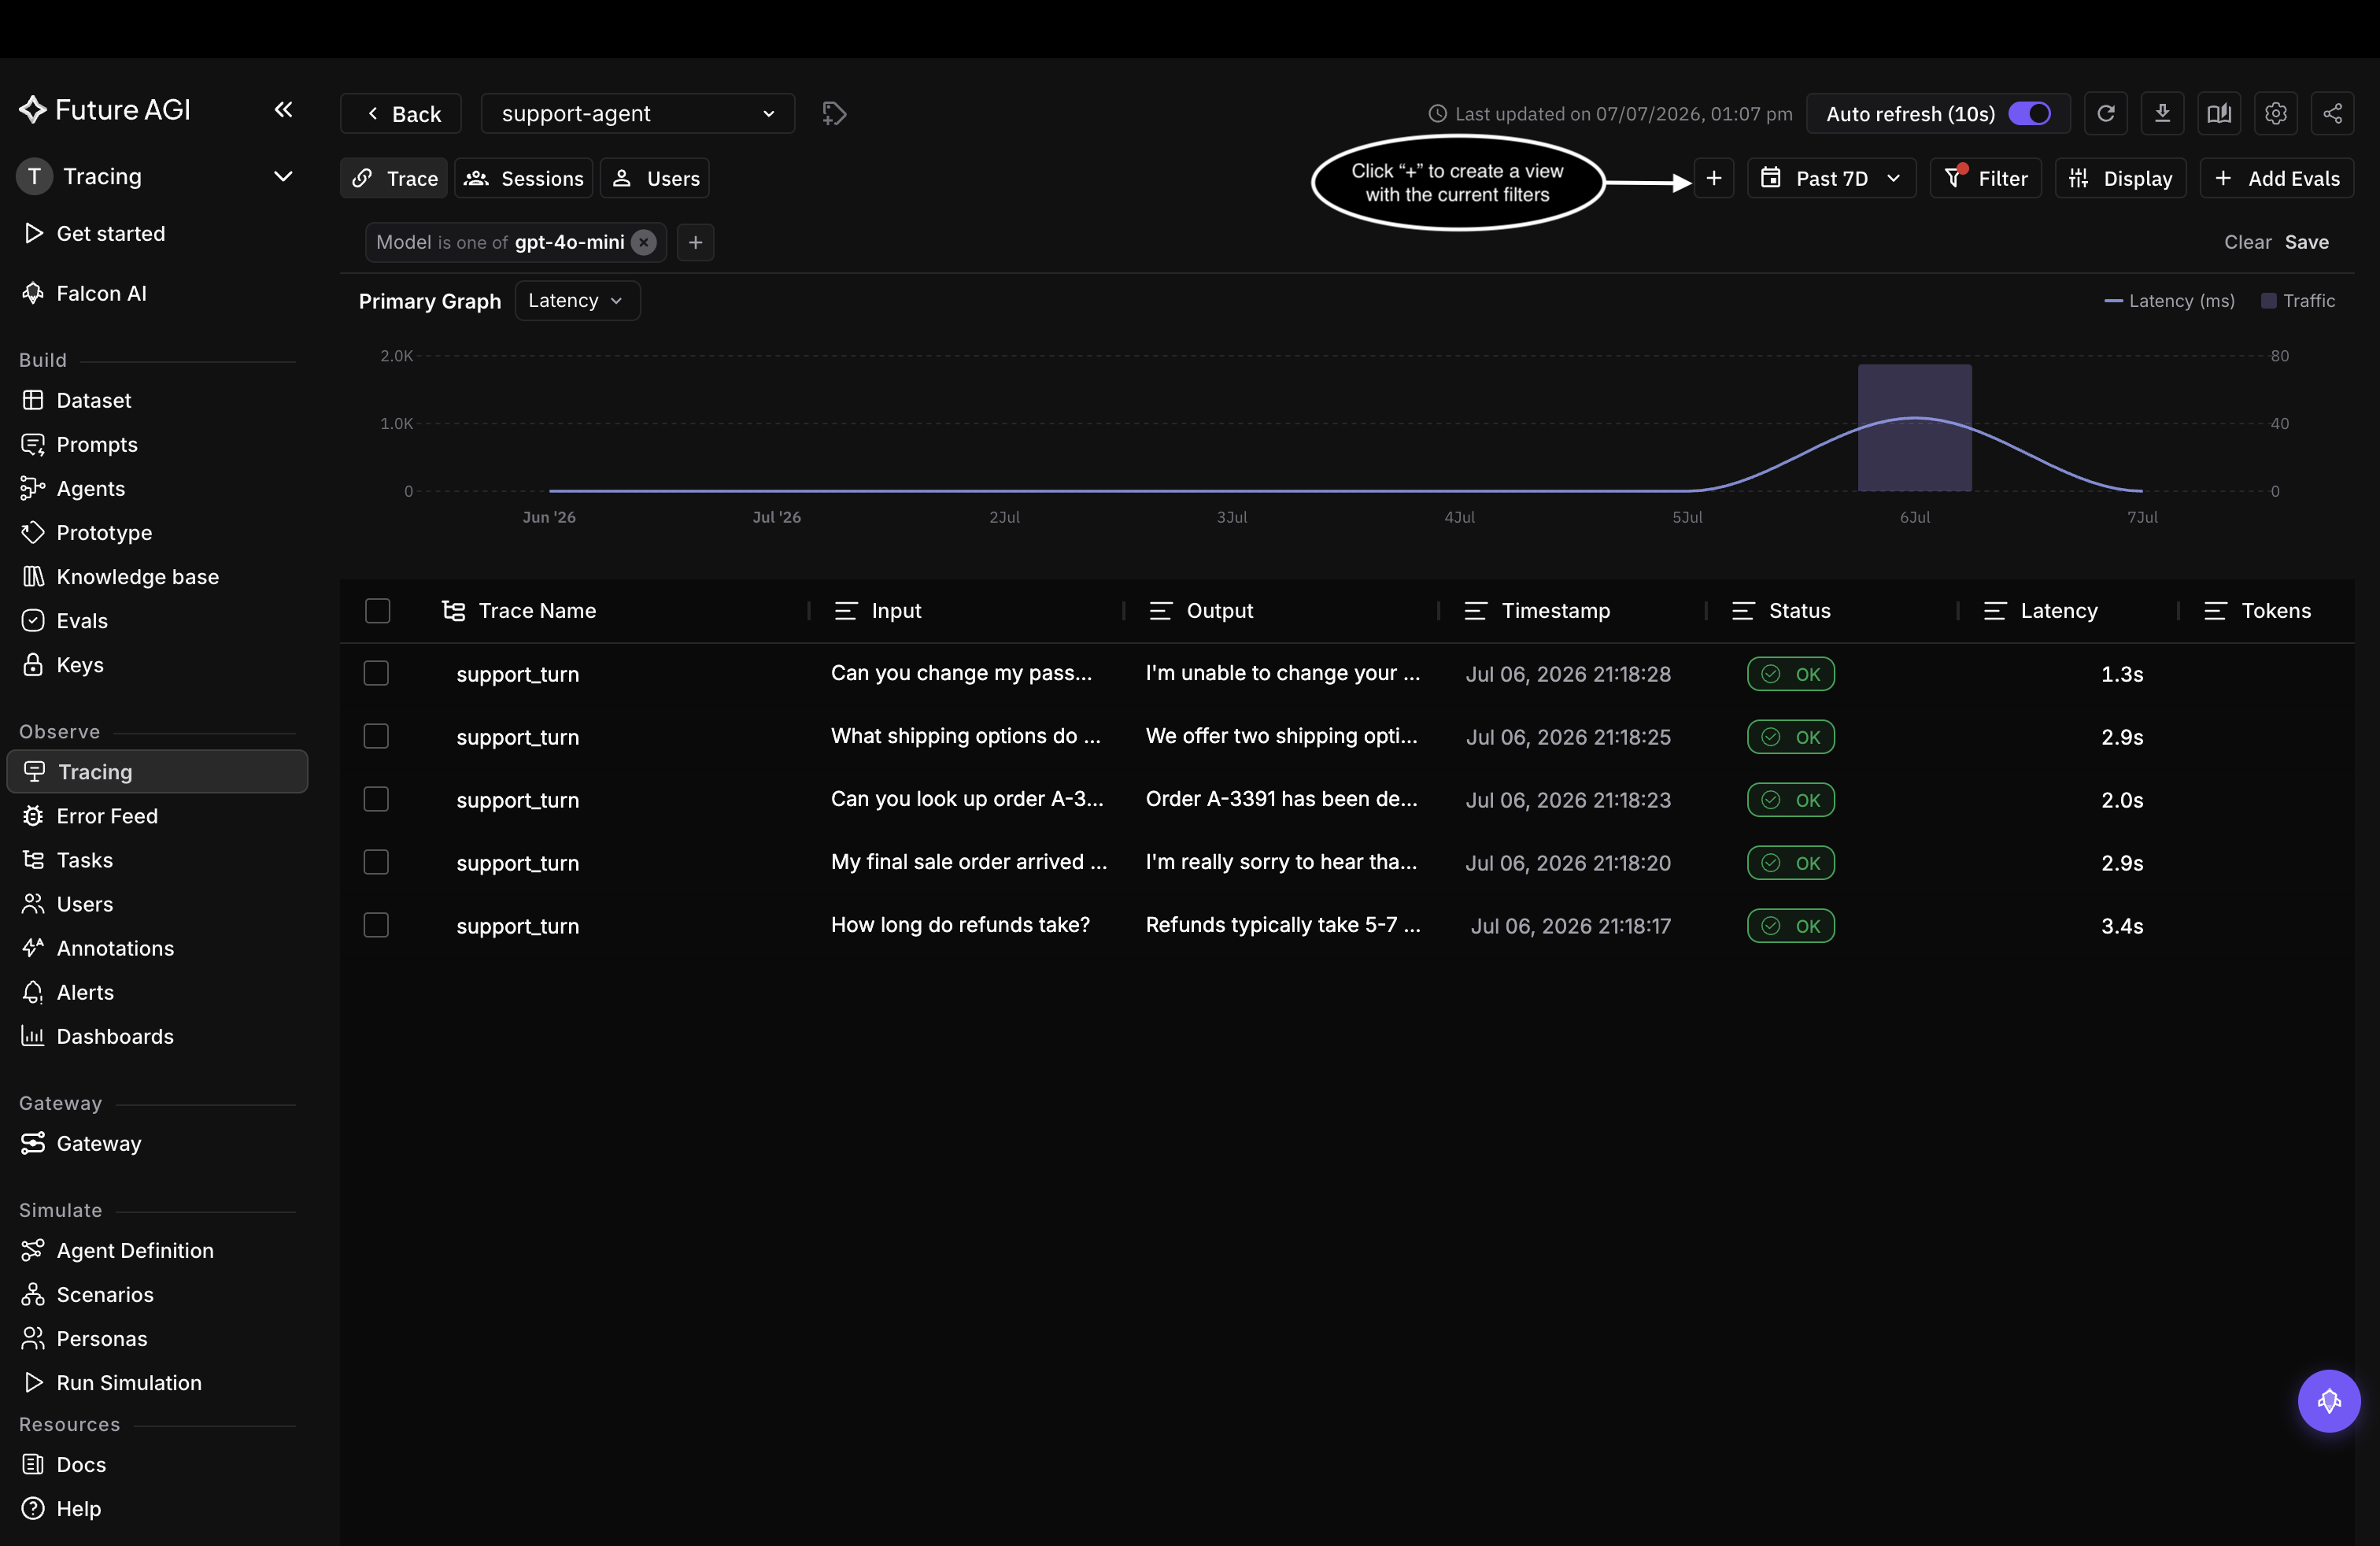Switch to the Sessions tab
Viewport: 2380px width, 1546px height.
pos(524,178)
